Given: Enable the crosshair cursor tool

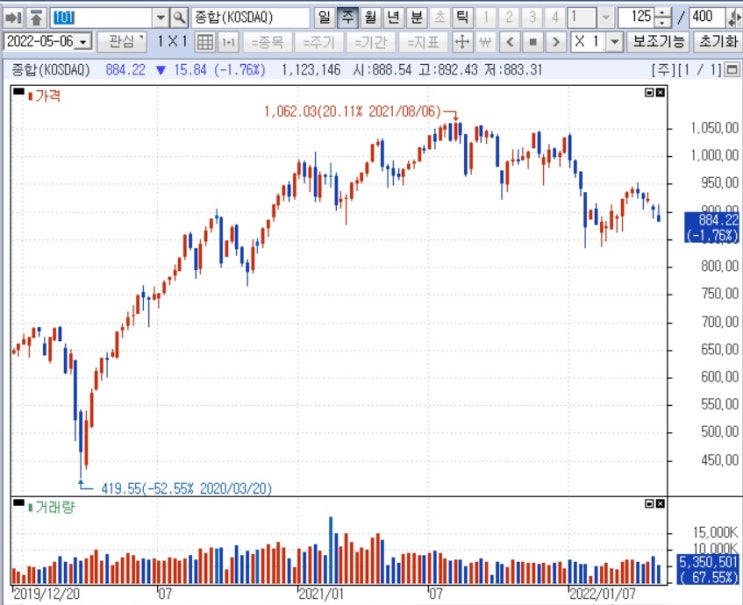Looking at the screenshot, I should tap(462, 42).
